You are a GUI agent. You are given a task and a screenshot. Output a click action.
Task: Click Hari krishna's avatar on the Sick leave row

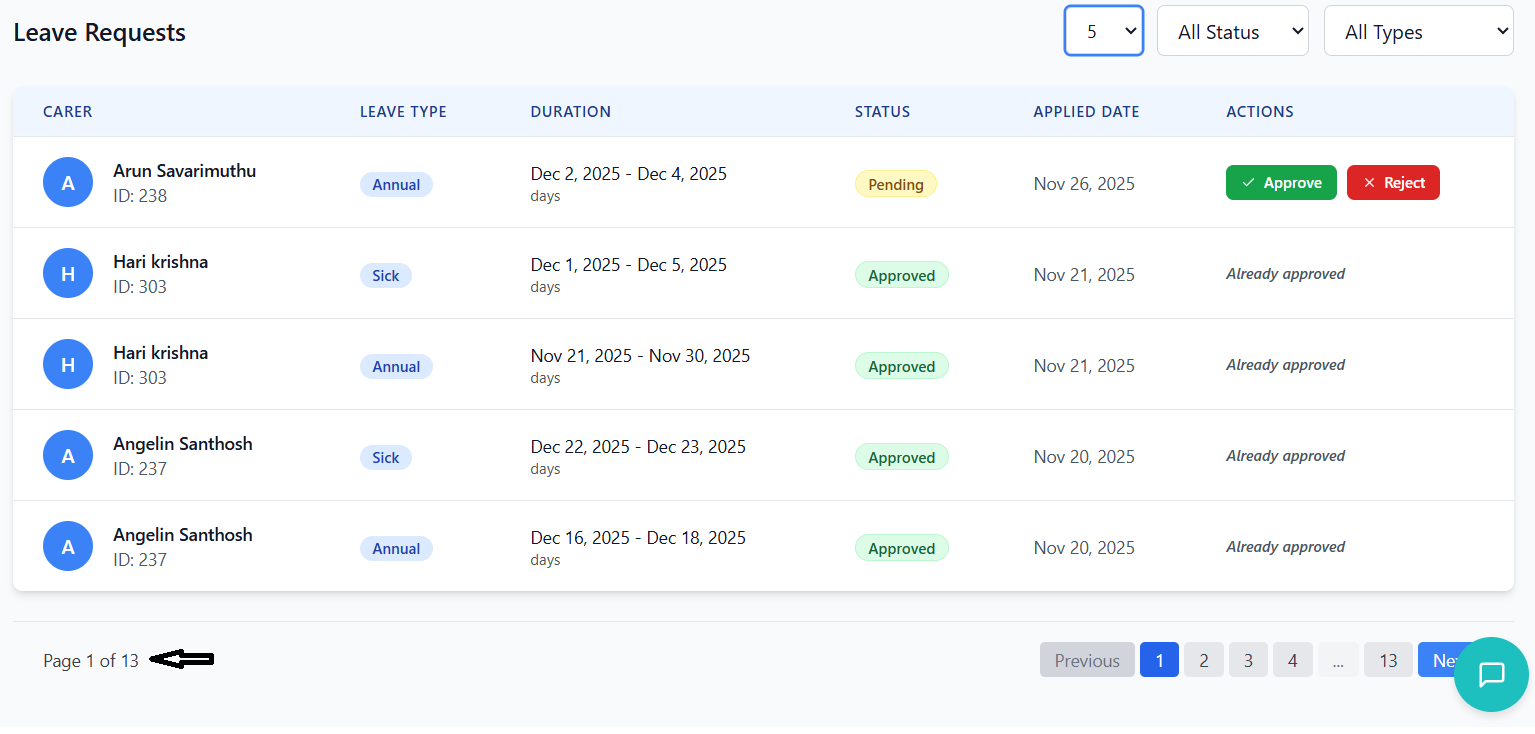coord(68,274)
